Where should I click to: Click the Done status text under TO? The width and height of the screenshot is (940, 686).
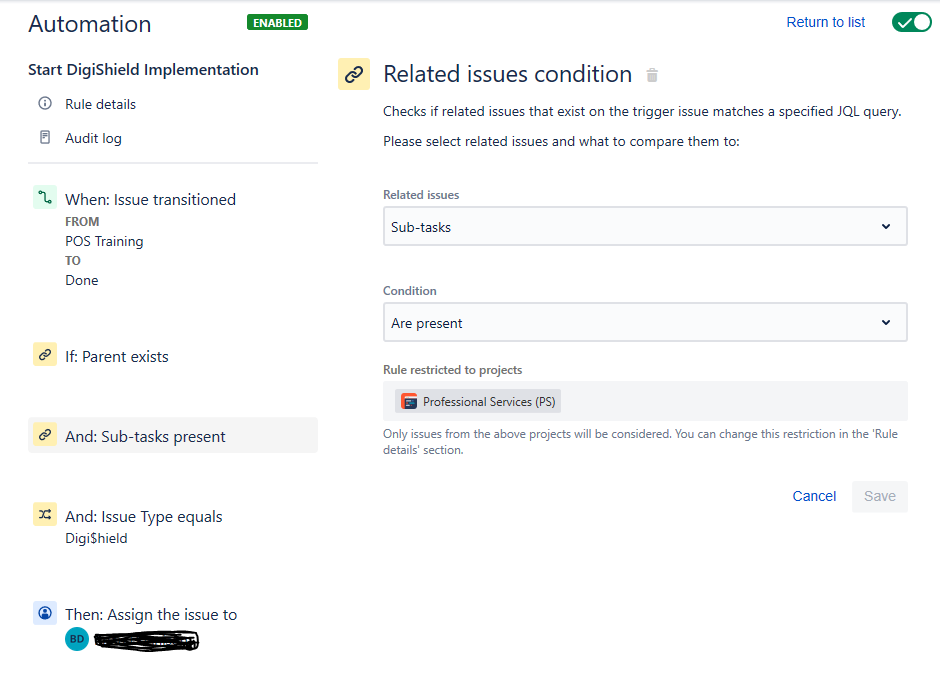(x=82, y=280)
